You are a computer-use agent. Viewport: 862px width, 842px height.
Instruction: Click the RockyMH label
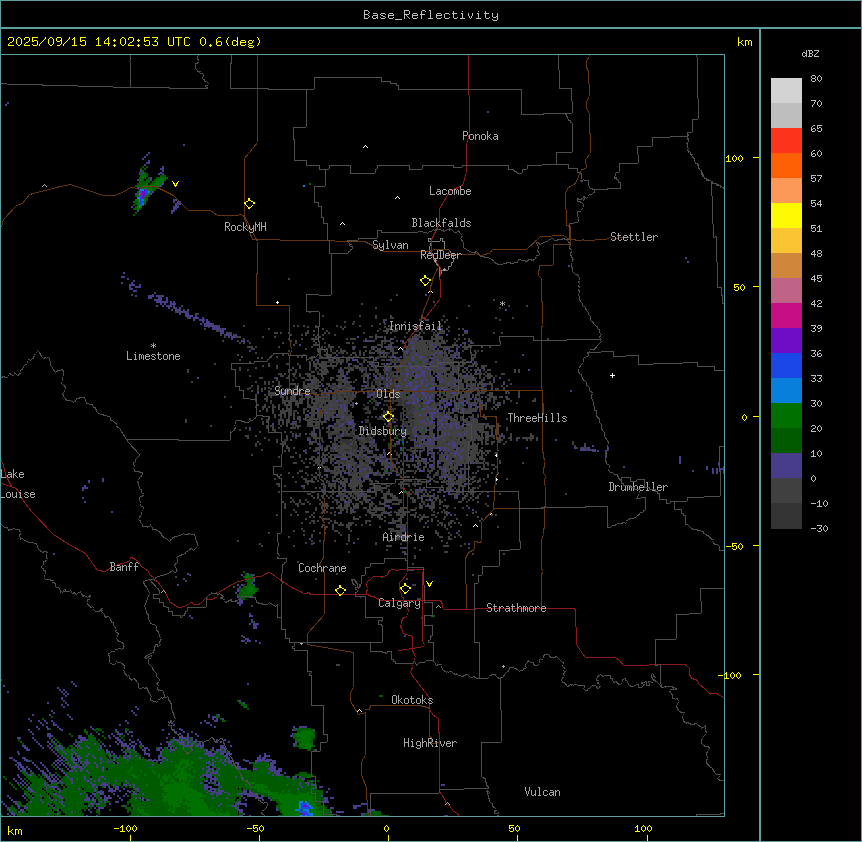click(x=245, y=227)
